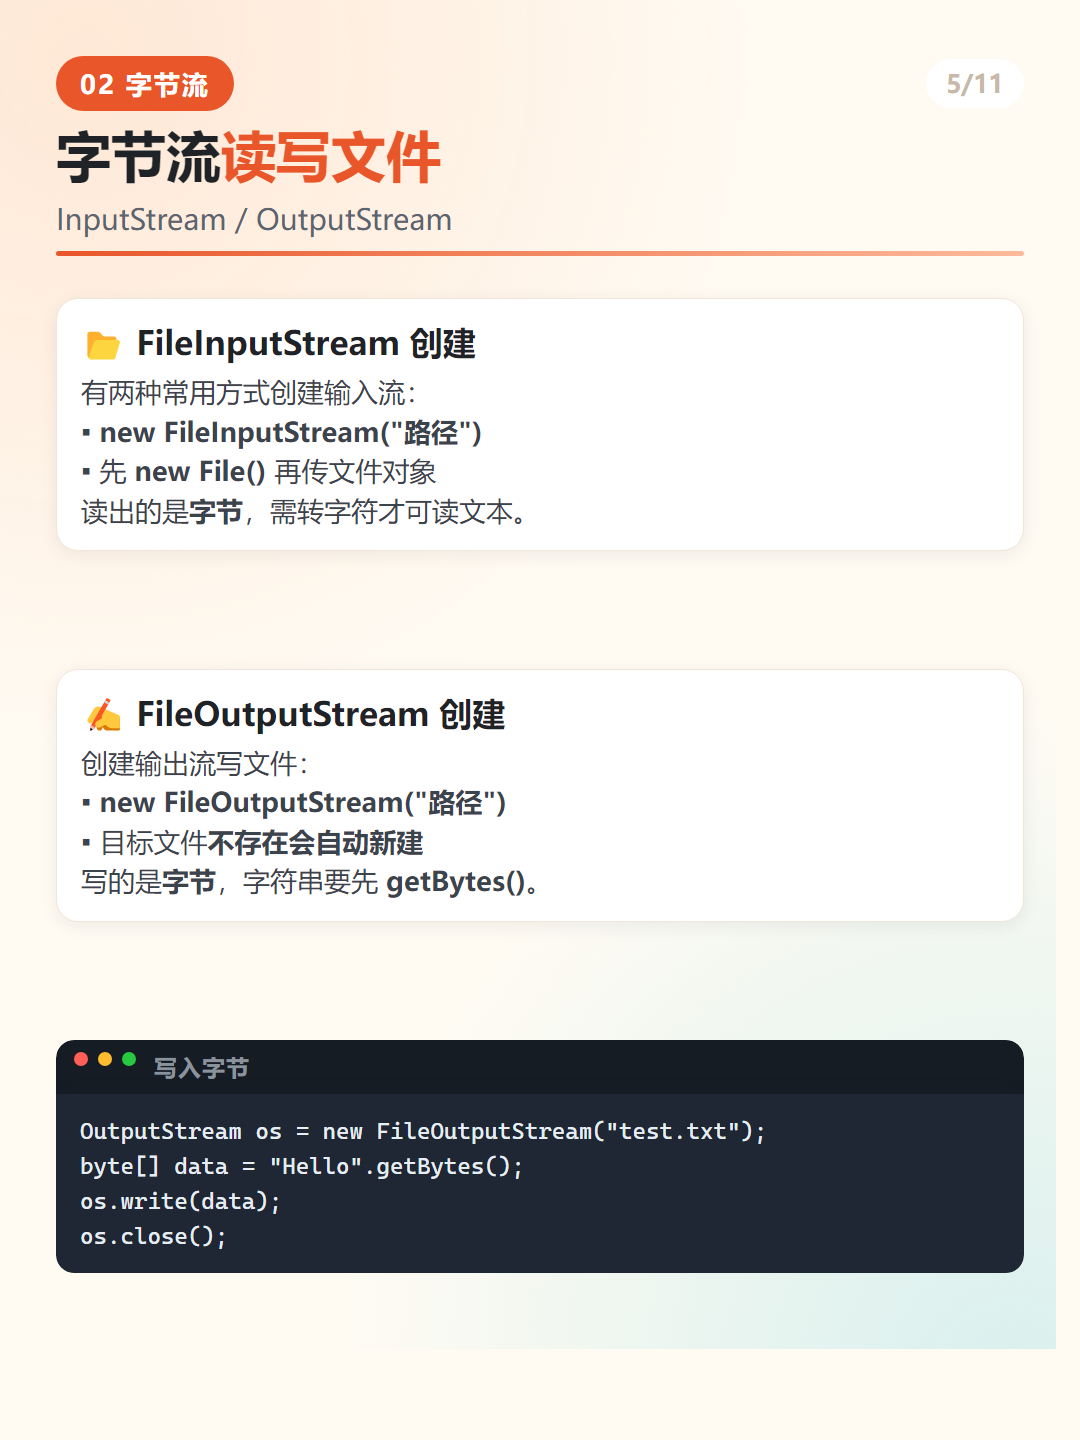Click the writing hand icon beside FileOutputStream

tap(103, 716)
